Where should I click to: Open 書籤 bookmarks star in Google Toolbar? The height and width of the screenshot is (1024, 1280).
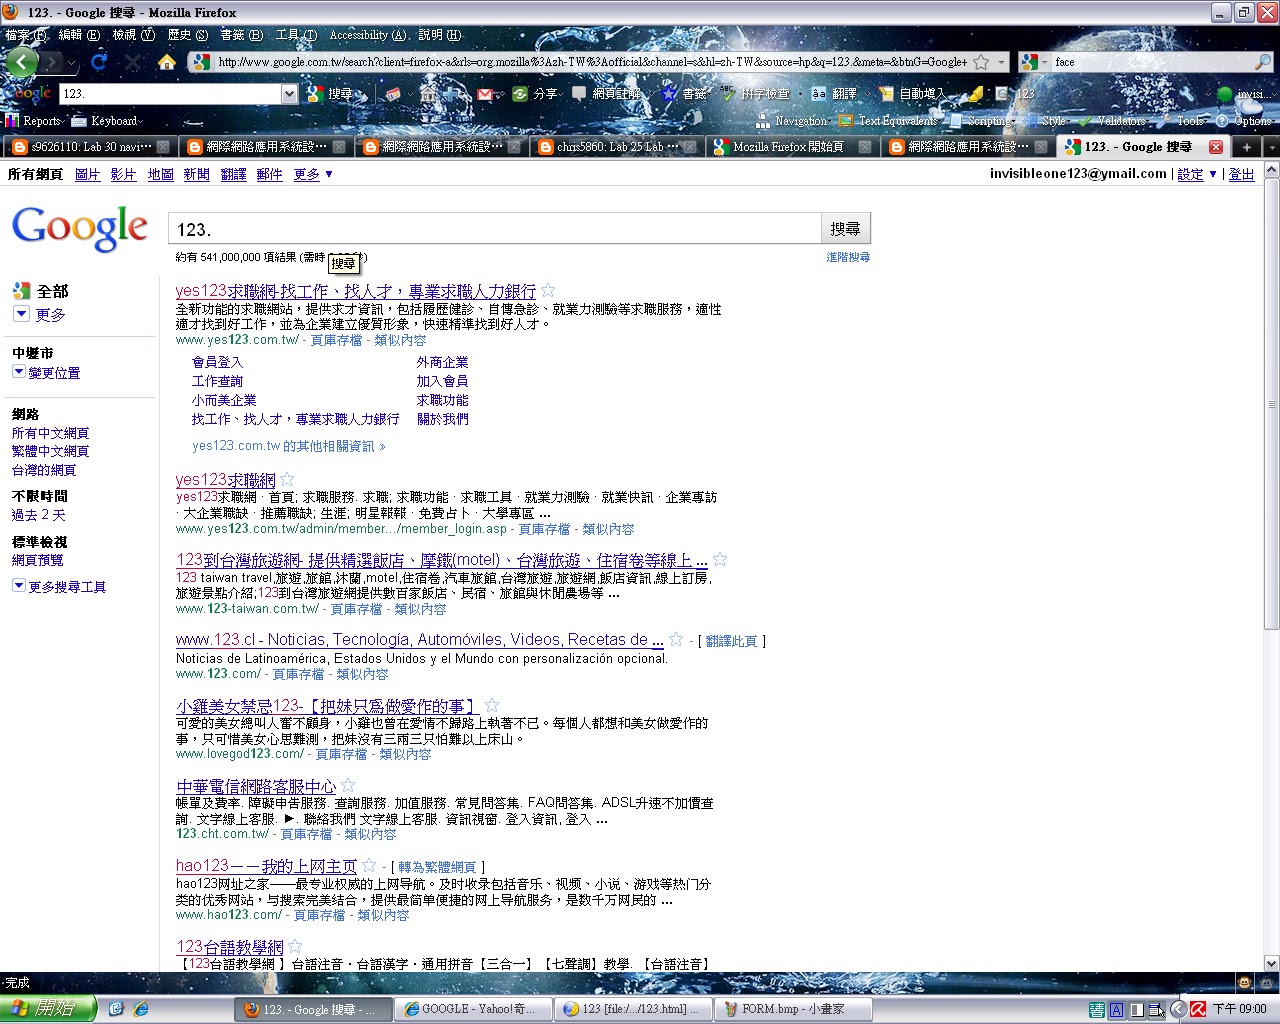(684, 94)
